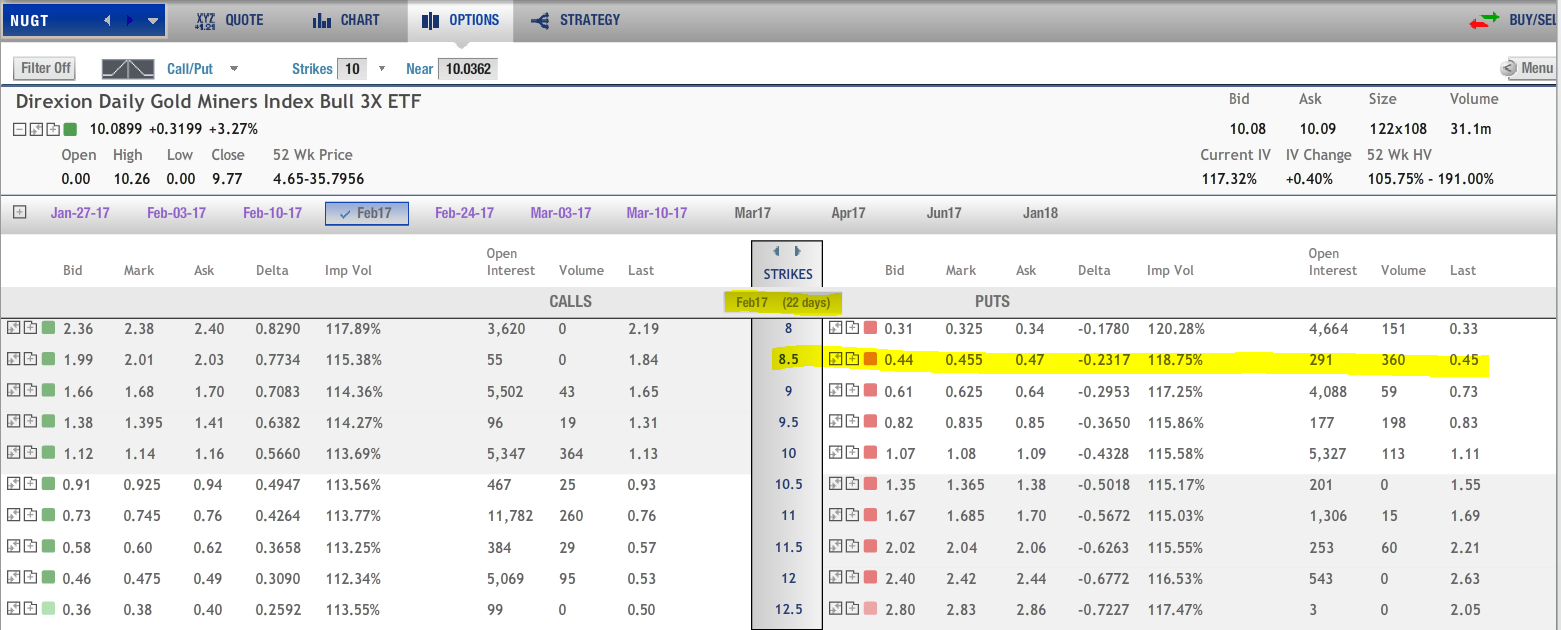Click the light green square beside call bid 0.36
Viewport: 1561px width, 630px height.
(x=48, y=609)
